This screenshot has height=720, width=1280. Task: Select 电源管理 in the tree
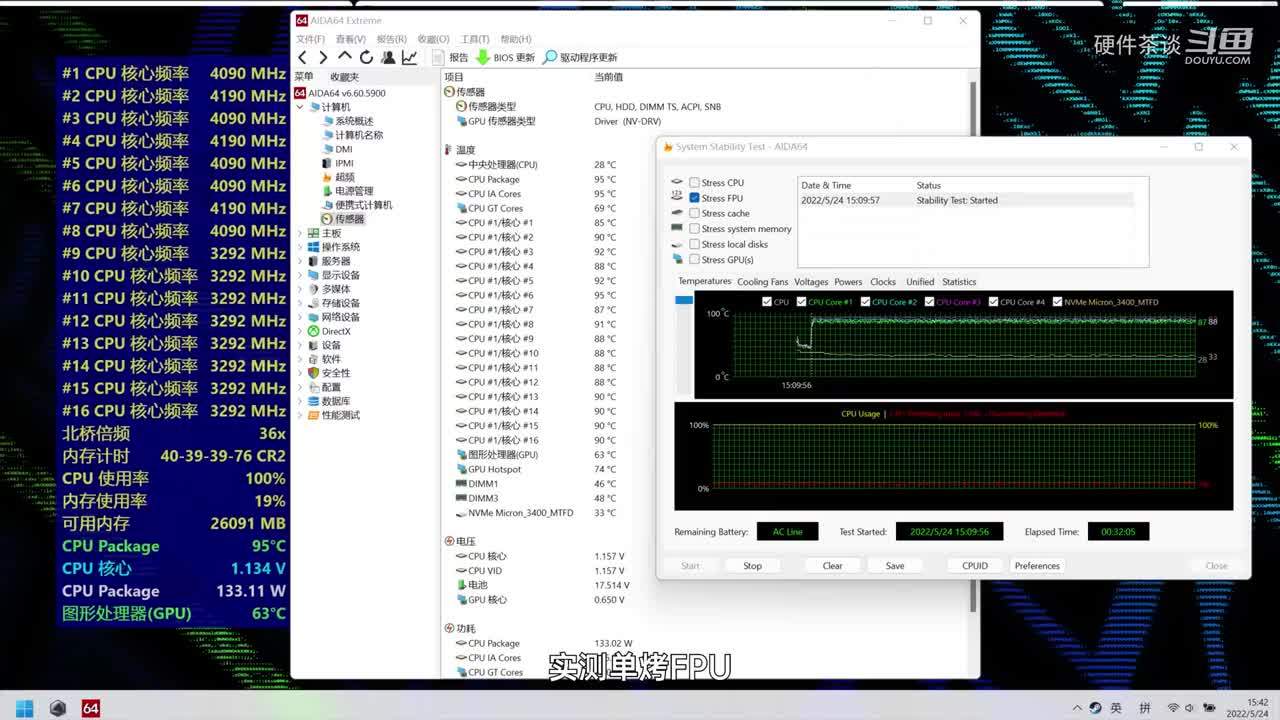(x=347, y=191)
